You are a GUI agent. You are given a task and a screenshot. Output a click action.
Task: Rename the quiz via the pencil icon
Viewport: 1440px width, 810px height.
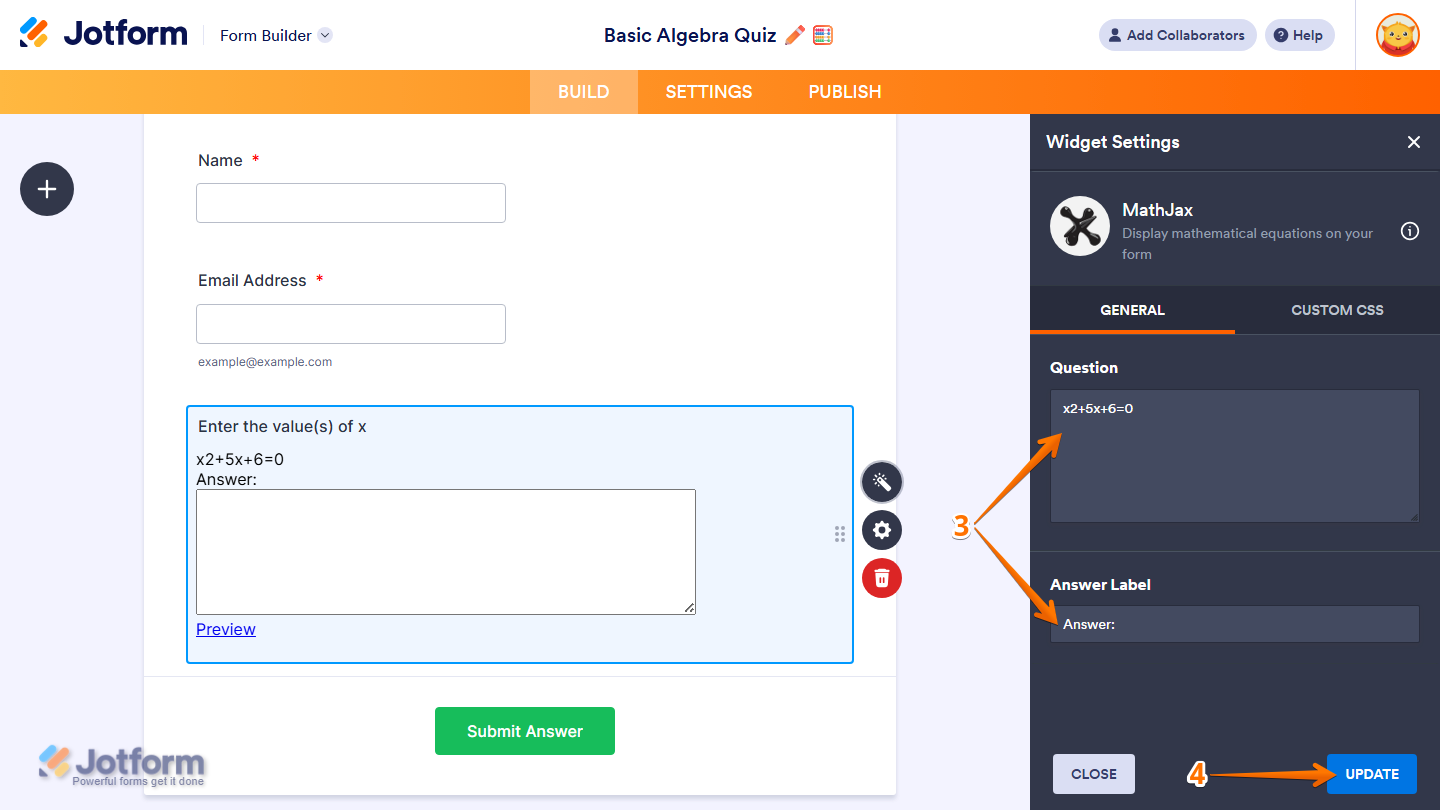click(795, 34)
